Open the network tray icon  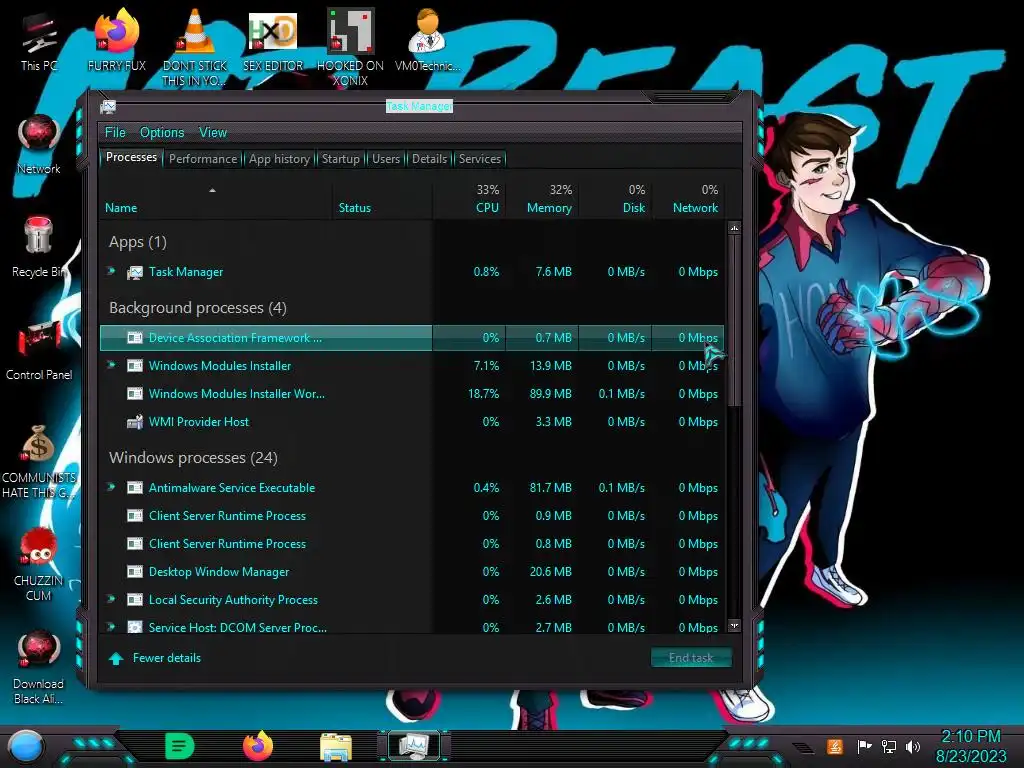click(889, 746)
